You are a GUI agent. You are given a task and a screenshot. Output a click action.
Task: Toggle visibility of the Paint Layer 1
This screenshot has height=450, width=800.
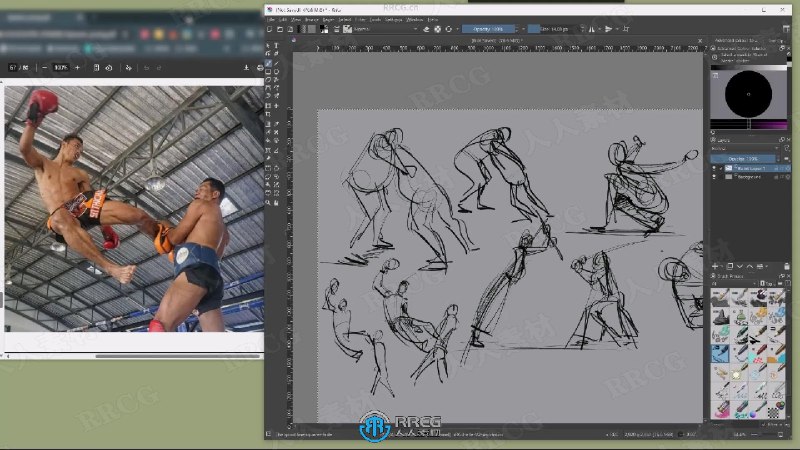716,169
